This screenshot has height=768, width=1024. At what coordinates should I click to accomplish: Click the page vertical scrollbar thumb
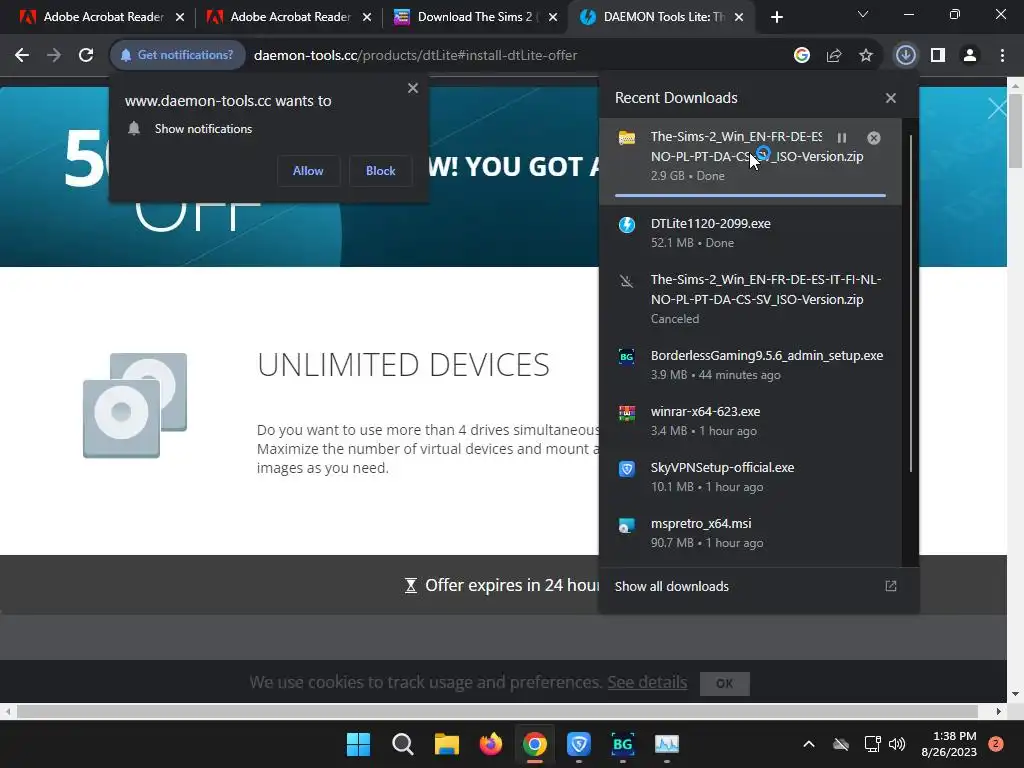pos(1016,131)
